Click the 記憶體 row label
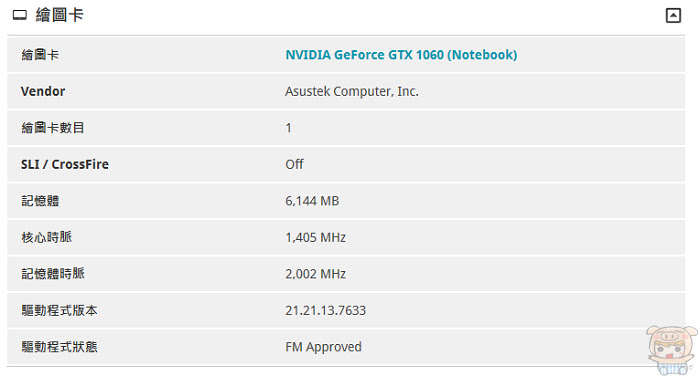Image resolution: width=700 pixels, height=376 pixels. (40, 201)
